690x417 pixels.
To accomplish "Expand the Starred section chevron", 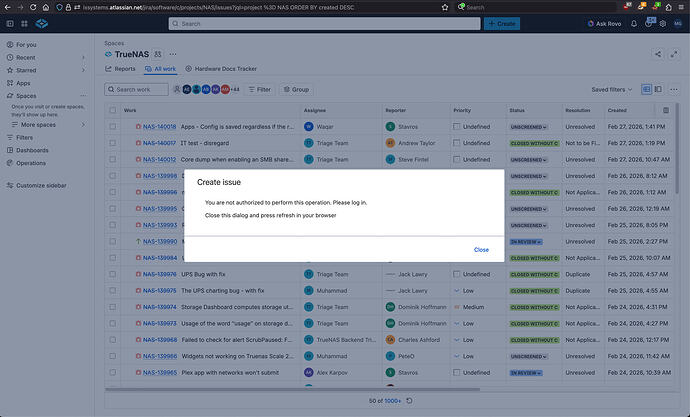I will (83, 70).
